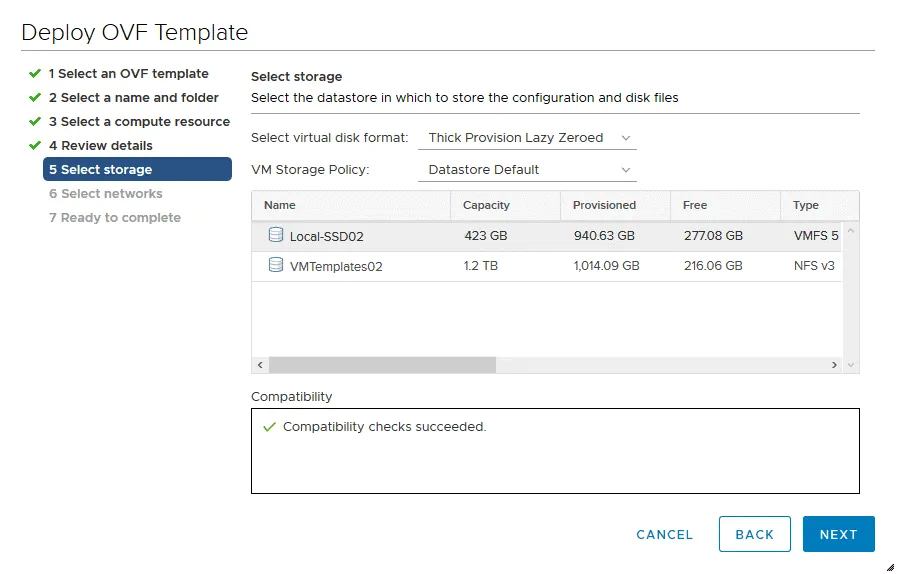
Task: Expand the VM Storage Policy dropdown
Action: click(527, 170)
